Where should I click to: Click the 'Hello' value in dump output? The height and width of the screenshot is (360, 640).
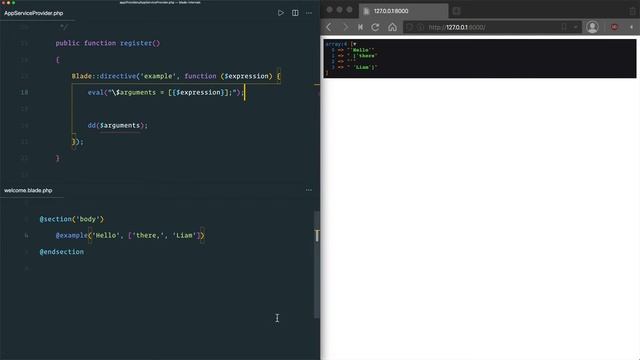click(361, 50)
